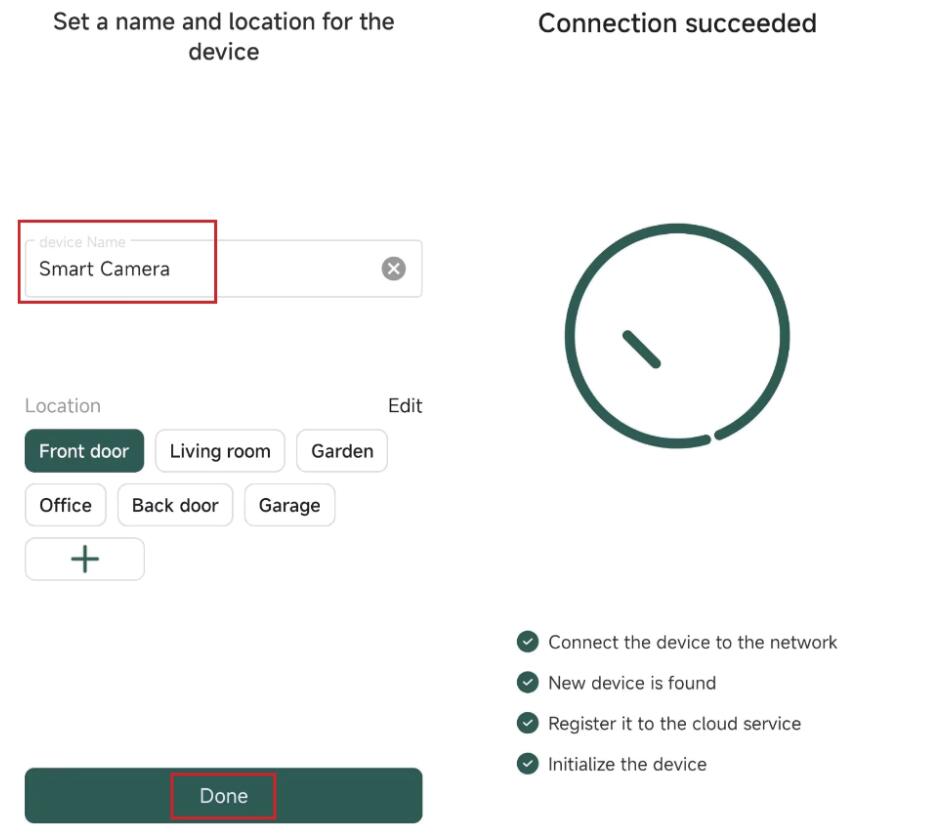Select Garage as the location
938x840 pixels.
(x=289, y=505)
